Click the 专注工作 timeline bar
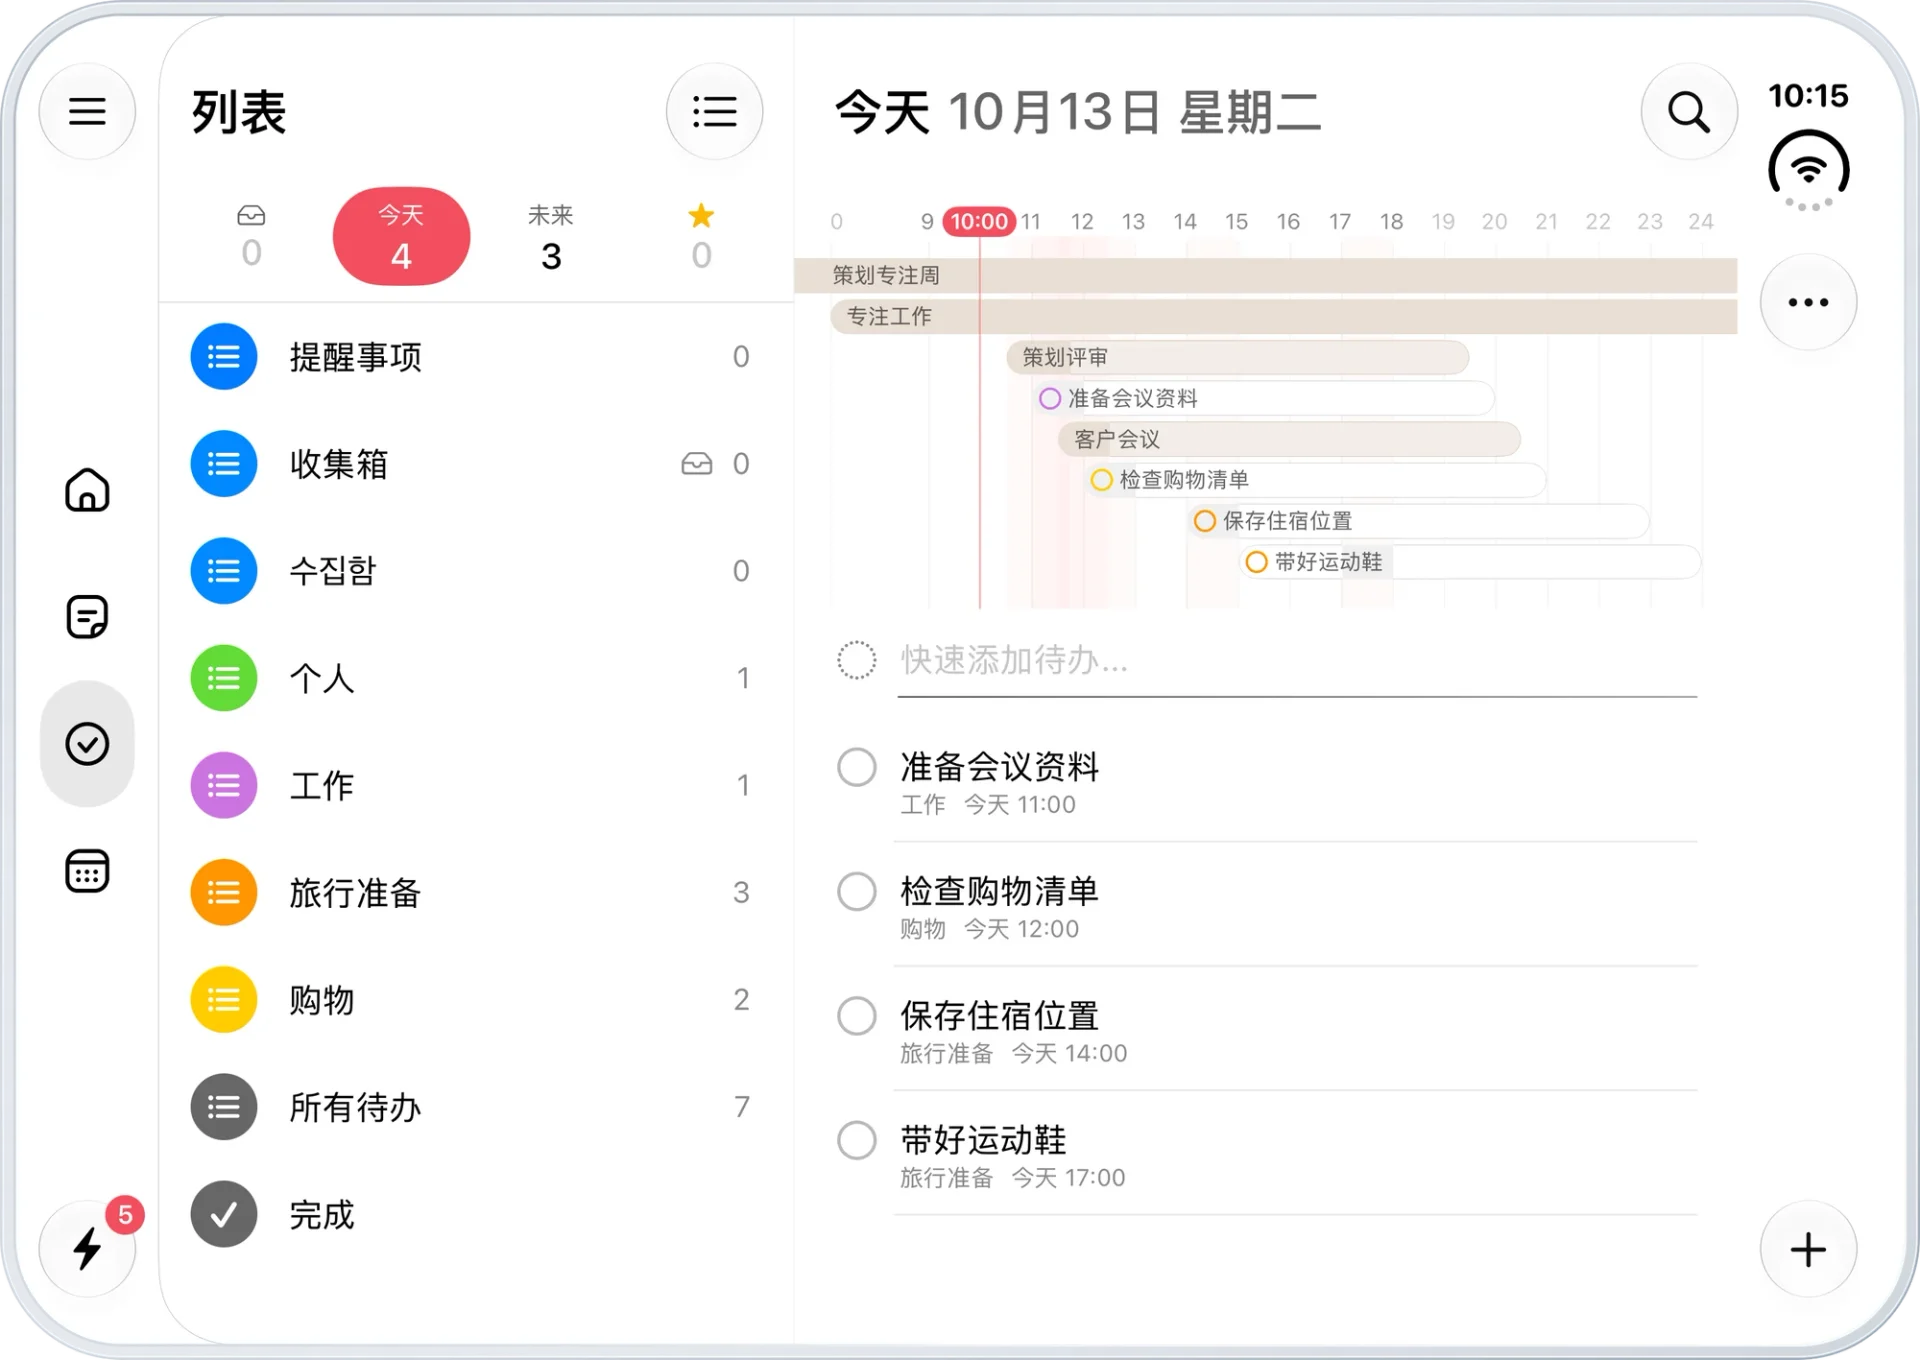The width and height of the screenshot is (1920, 1360). (x=1284, y=316)
